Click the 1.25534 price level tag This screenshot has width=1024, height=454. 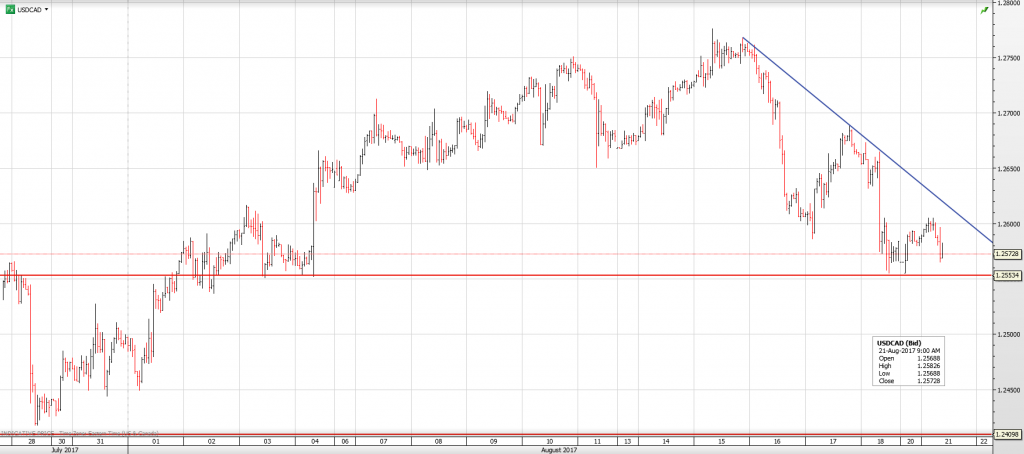(1007, 275)
